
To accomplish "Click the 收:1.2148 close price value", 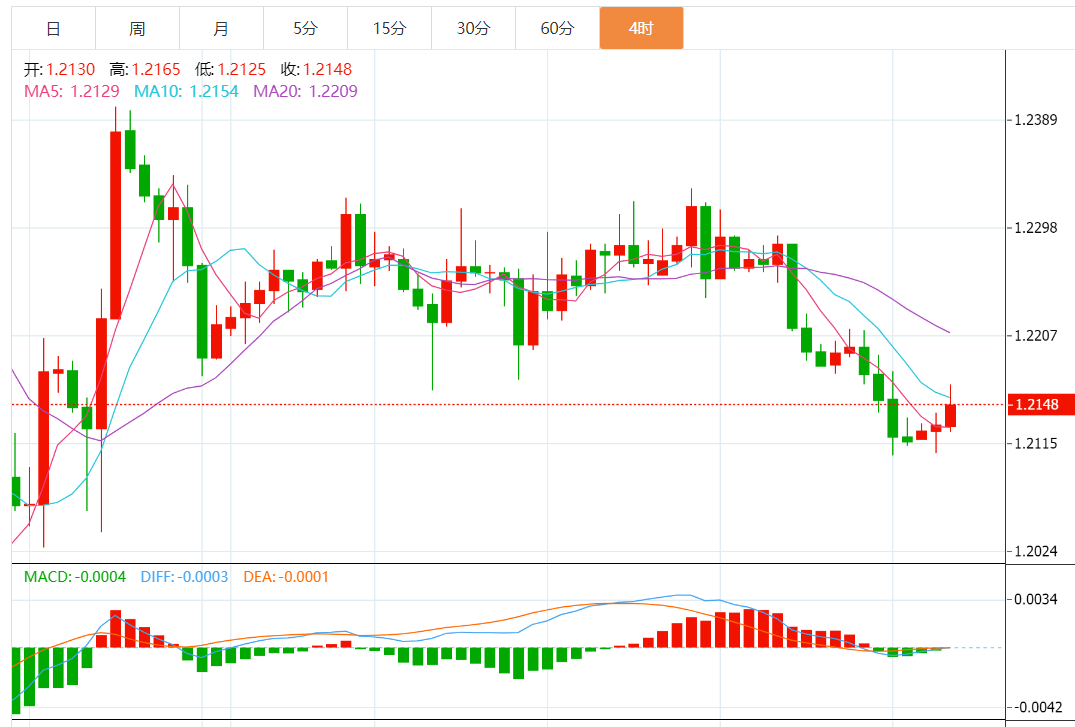I will click(316, 69).
